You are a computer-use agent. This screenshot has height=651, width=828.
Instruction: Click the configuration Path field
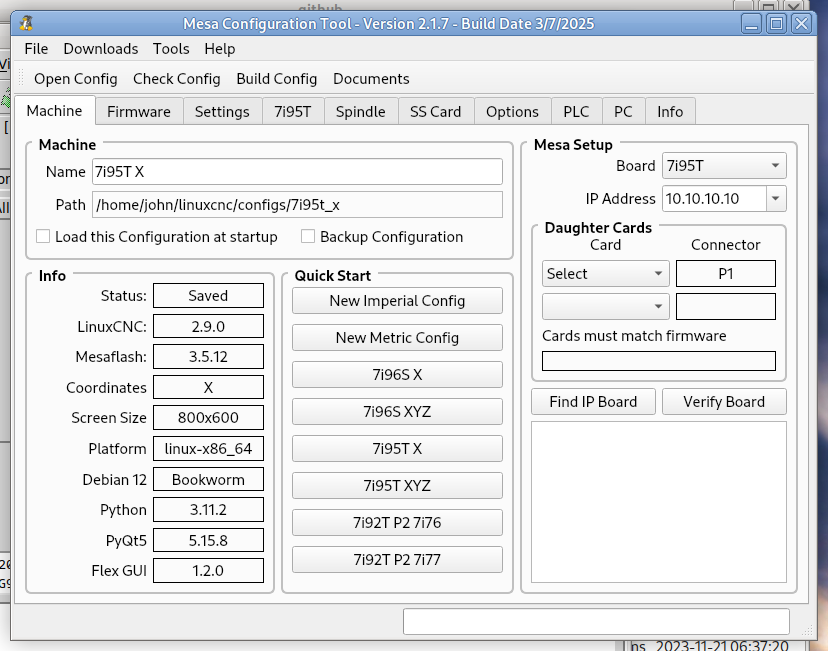(x=297, y=204)
